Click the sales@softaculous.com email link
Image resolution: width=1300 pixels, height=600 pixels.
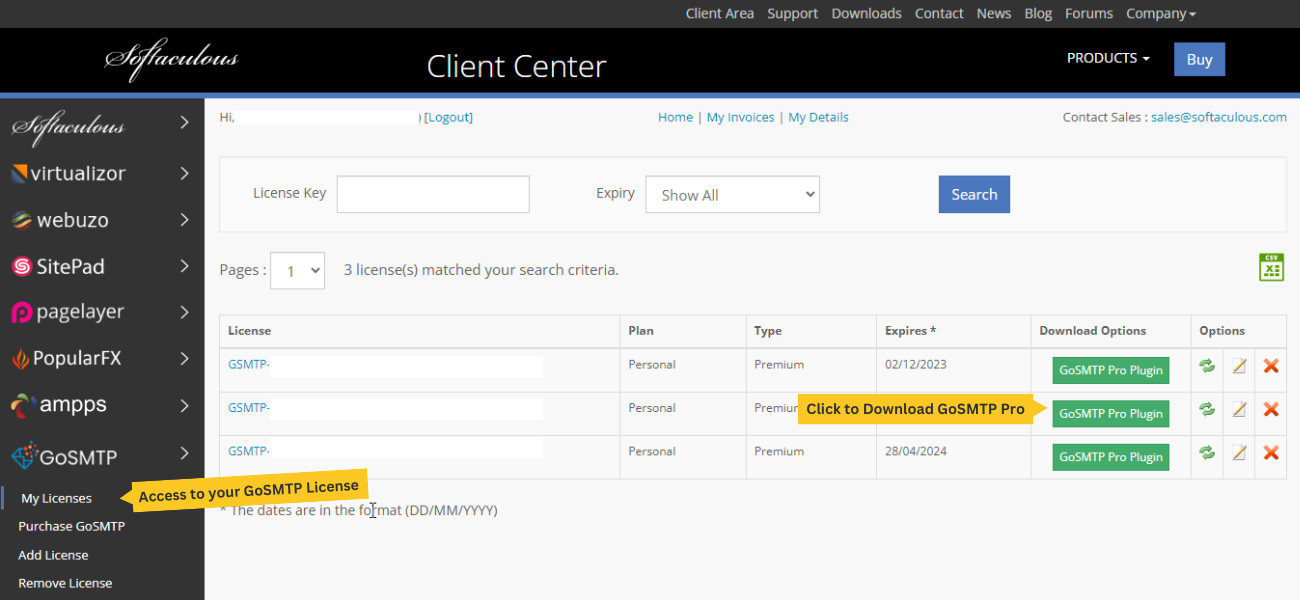pyautogui.click(x=1219, y=117)
